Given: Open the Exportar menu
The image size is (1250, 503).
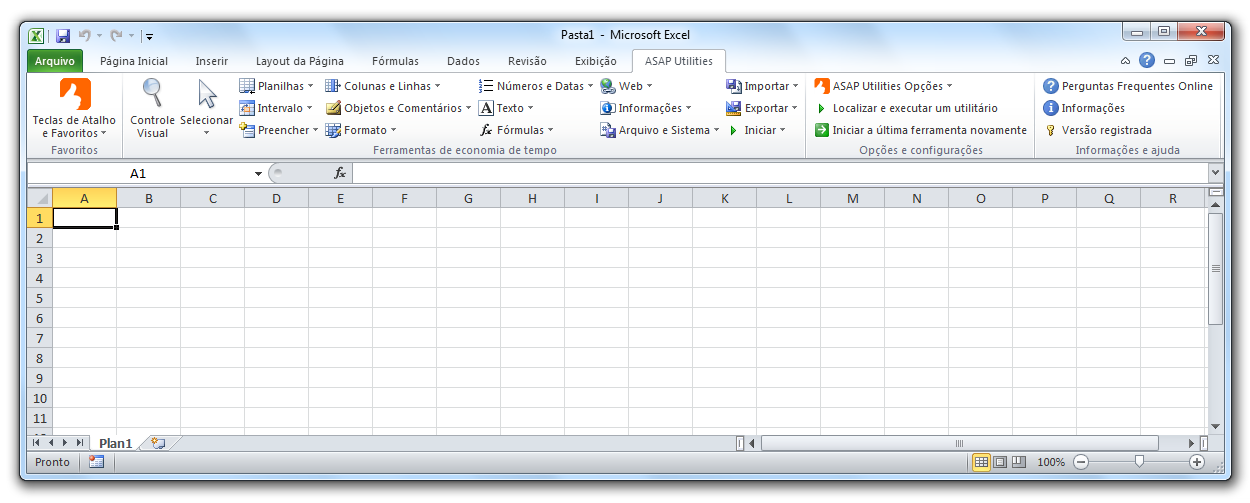Looking at the screenshot, I should click(x=762, y=108).
